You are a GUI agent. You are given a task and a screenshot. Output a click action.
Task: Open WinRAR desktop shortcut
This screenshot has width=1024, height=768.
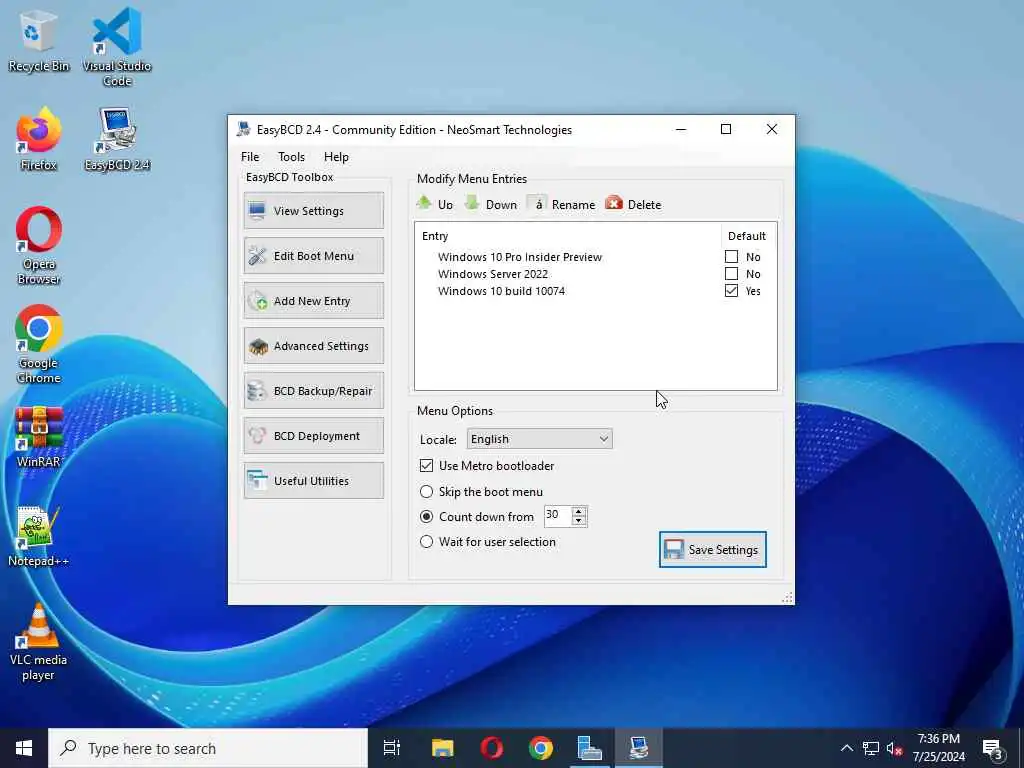39,437
